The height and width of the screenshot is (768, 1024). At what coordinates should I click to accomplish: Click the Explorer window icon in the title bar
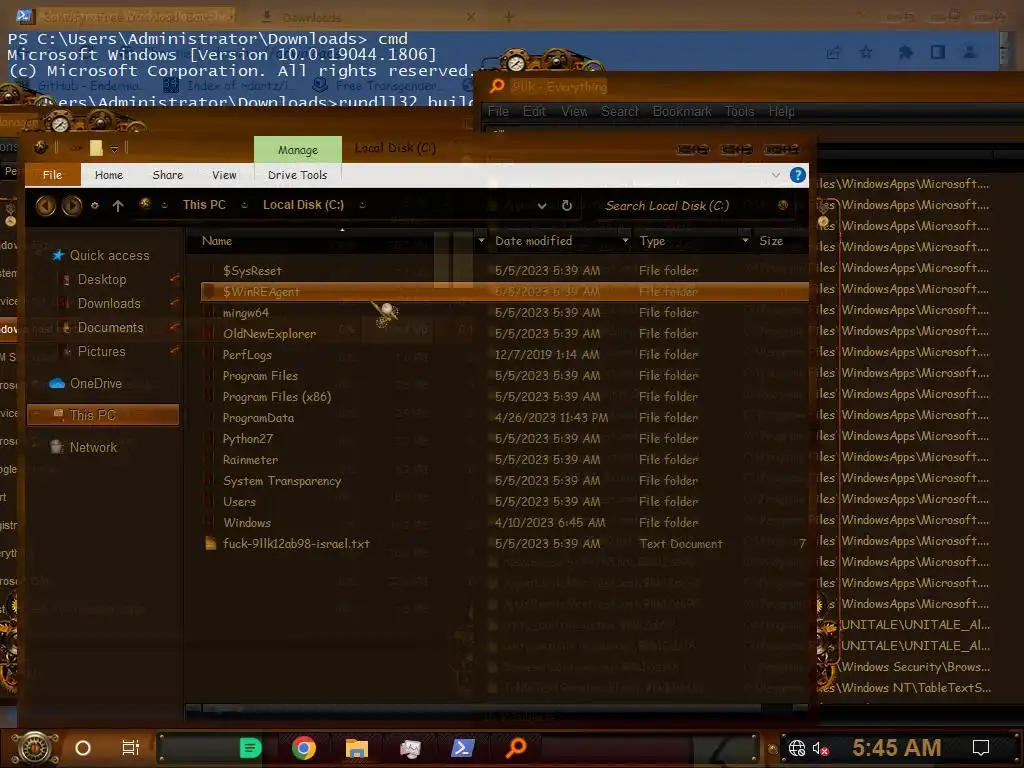tap(41, 148)
